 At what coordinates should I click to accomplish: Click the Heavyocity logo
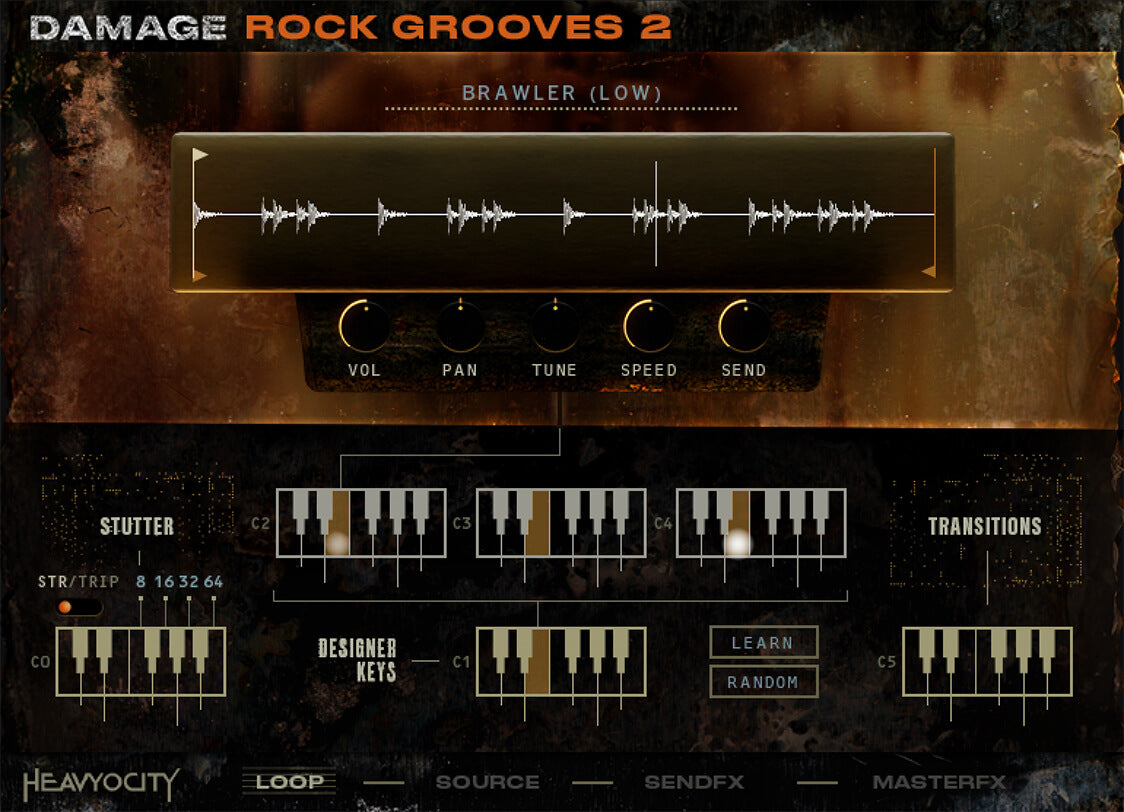coord(101,782)
